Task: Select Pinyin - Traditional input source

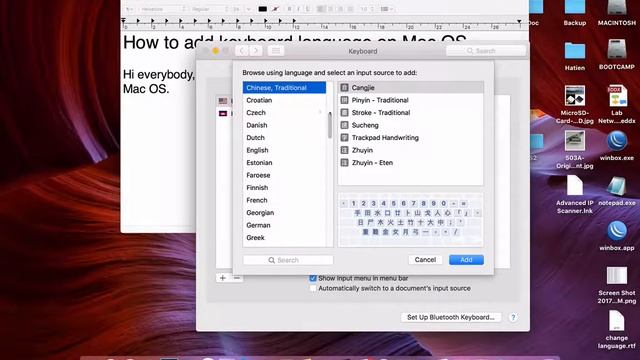Action: [x=411, y=100]
